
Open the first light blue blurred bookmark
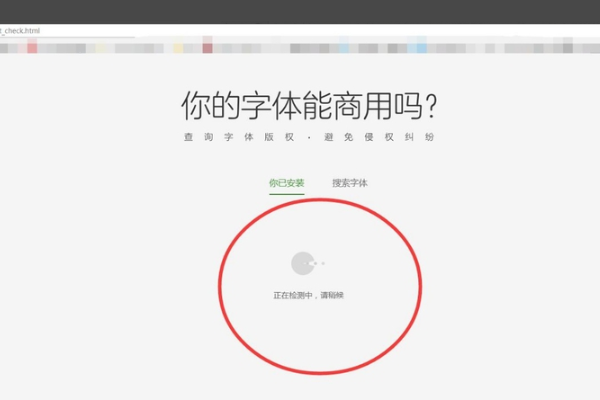point(344,48)
